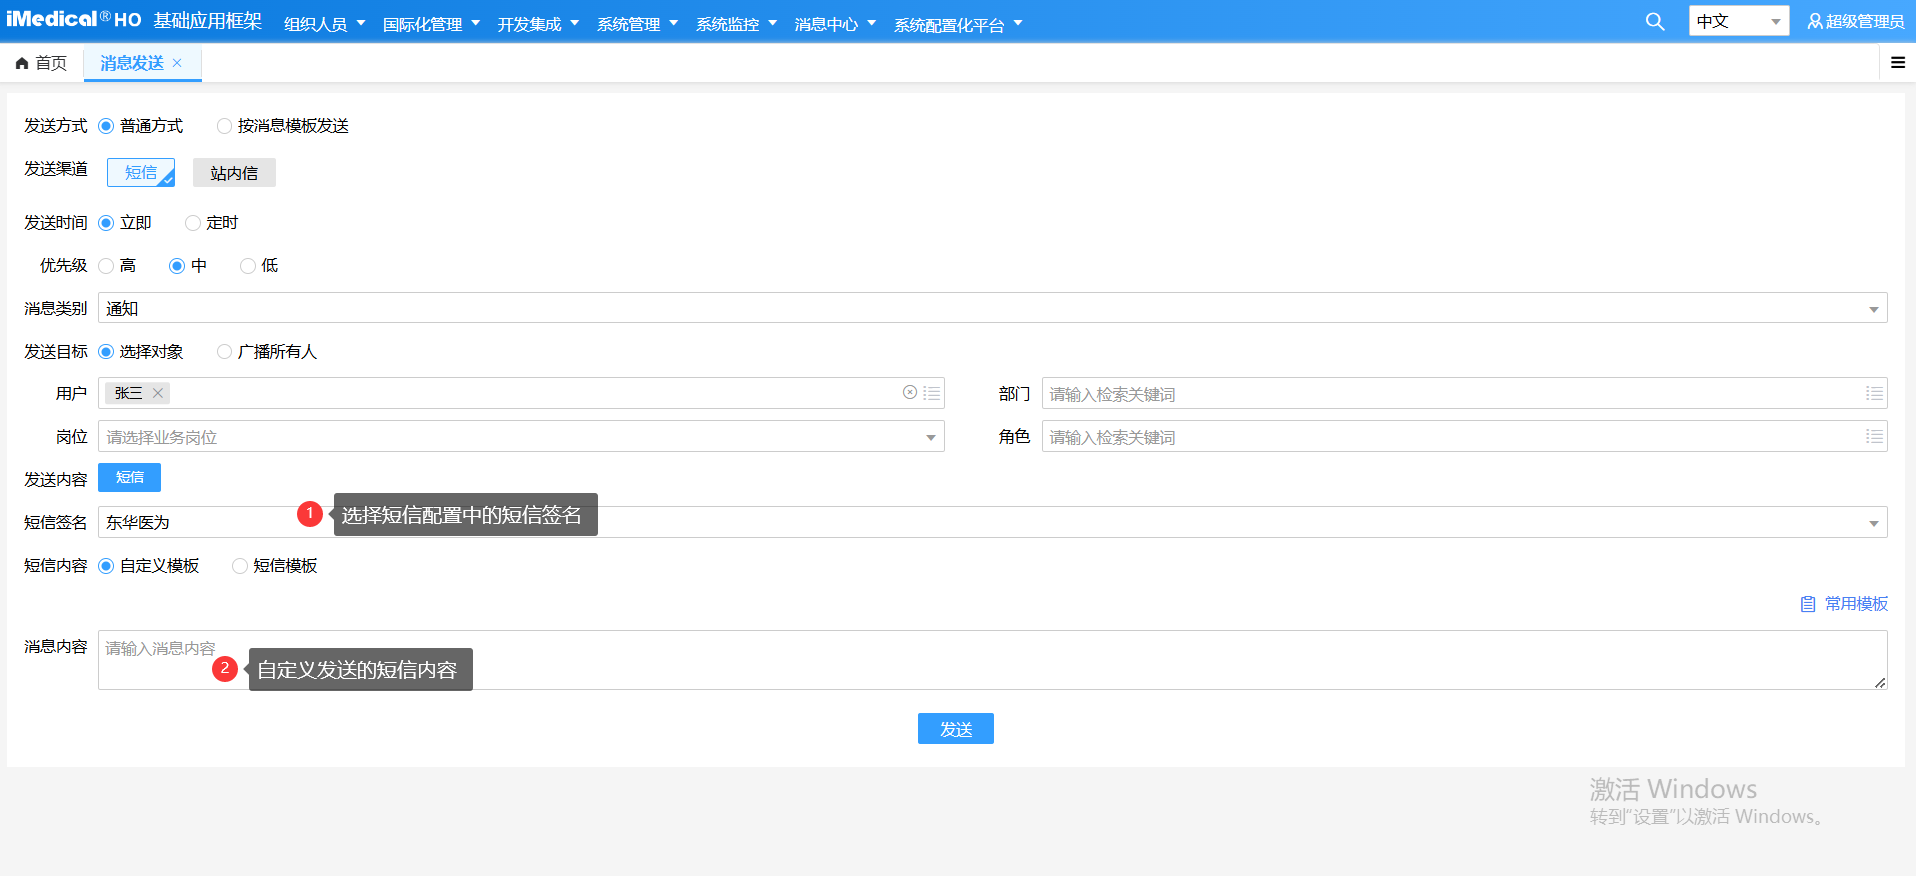The height and width of the screenshot is (876, 1916).
Task: Open the user list picker icon
Action: pyautogui.click(x=931, y=393)
